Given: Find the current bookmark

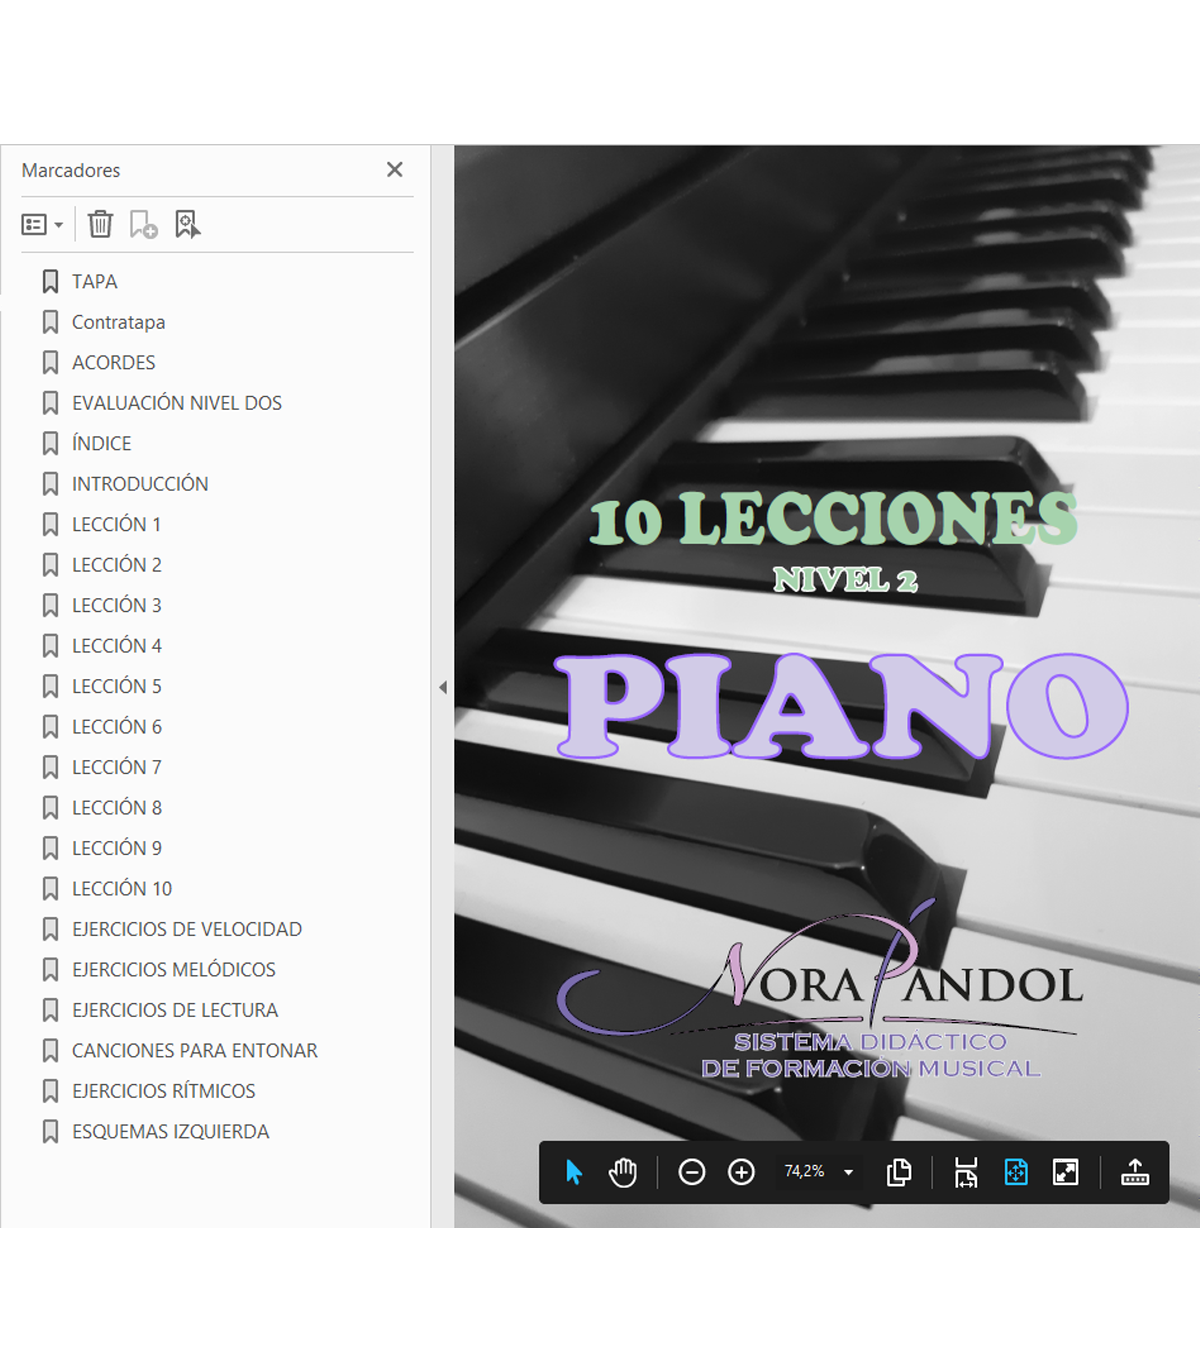Looking at the screenshot, I should (187, 224).
